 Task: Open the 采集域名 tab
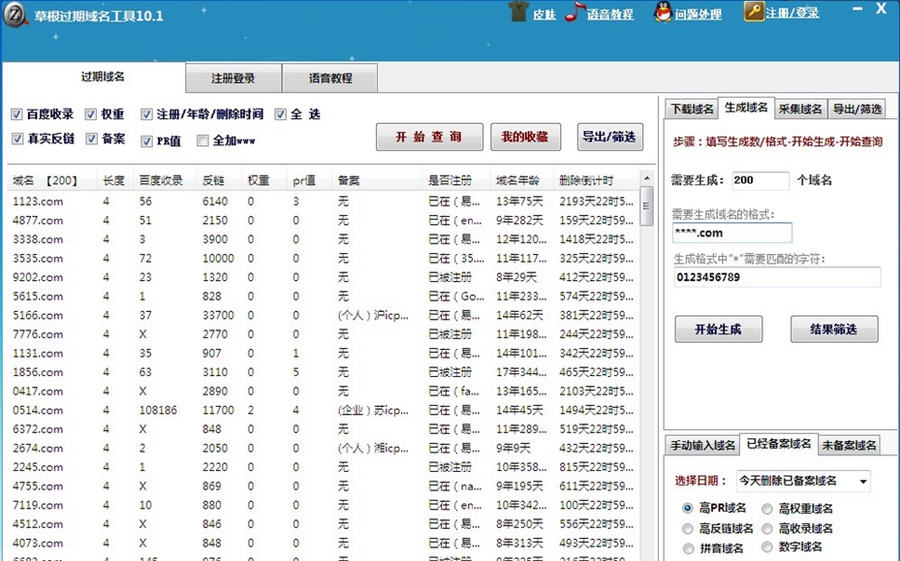pos(800,109)
